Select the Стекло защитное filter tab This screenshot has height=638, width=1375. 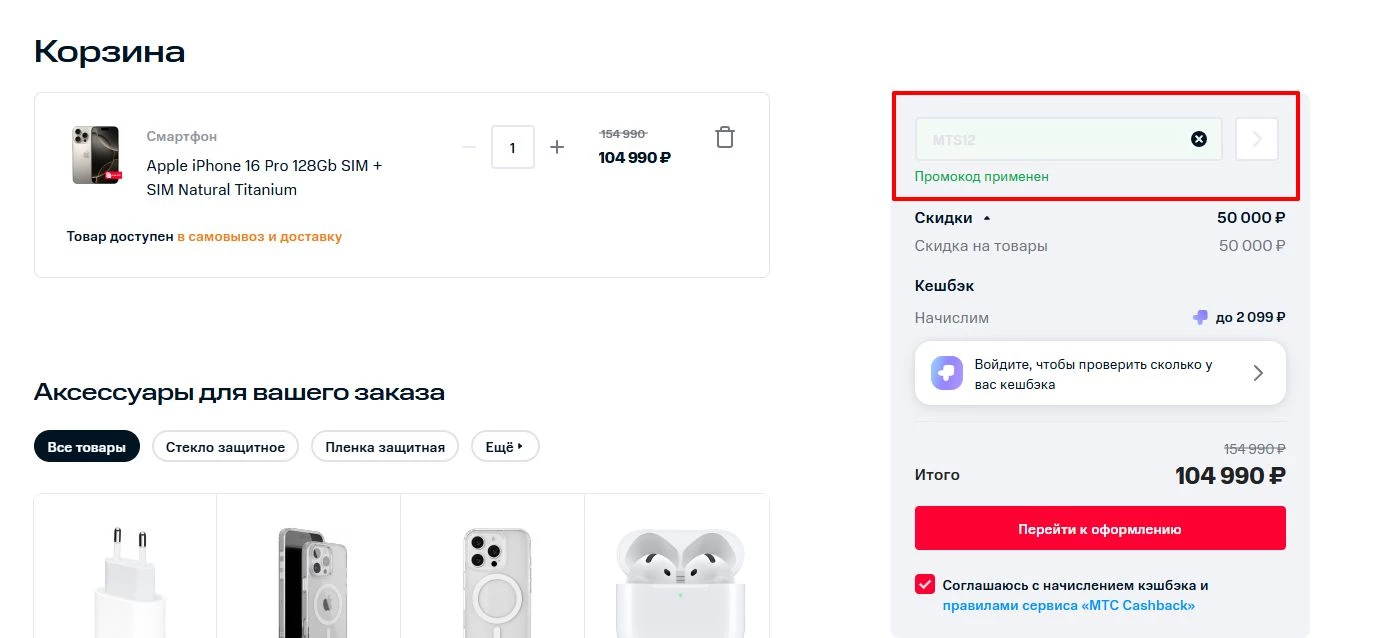(225, 447)
